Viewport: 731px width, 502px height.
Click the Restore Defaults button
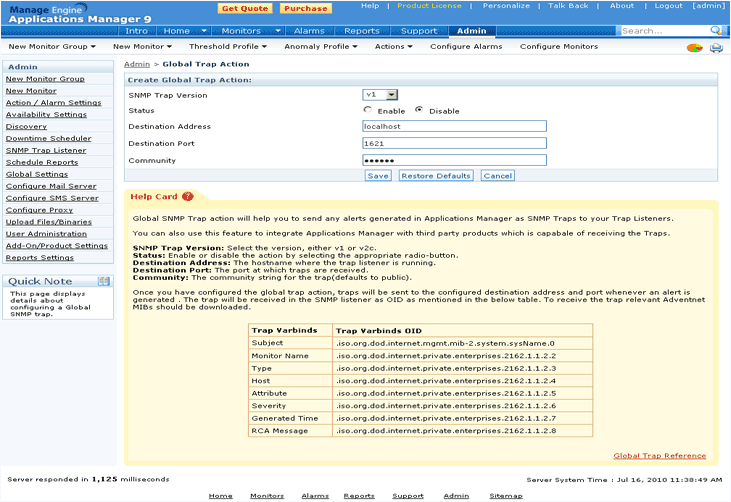[x=436, y=176]
